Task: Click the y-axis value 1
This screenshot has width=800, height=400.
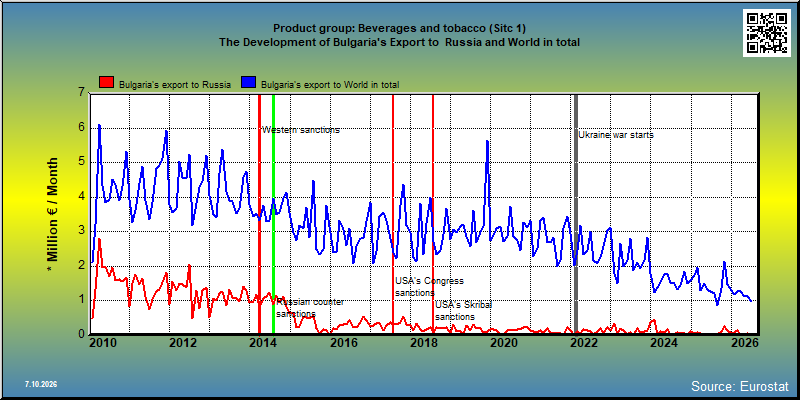Action: [81, 300]
